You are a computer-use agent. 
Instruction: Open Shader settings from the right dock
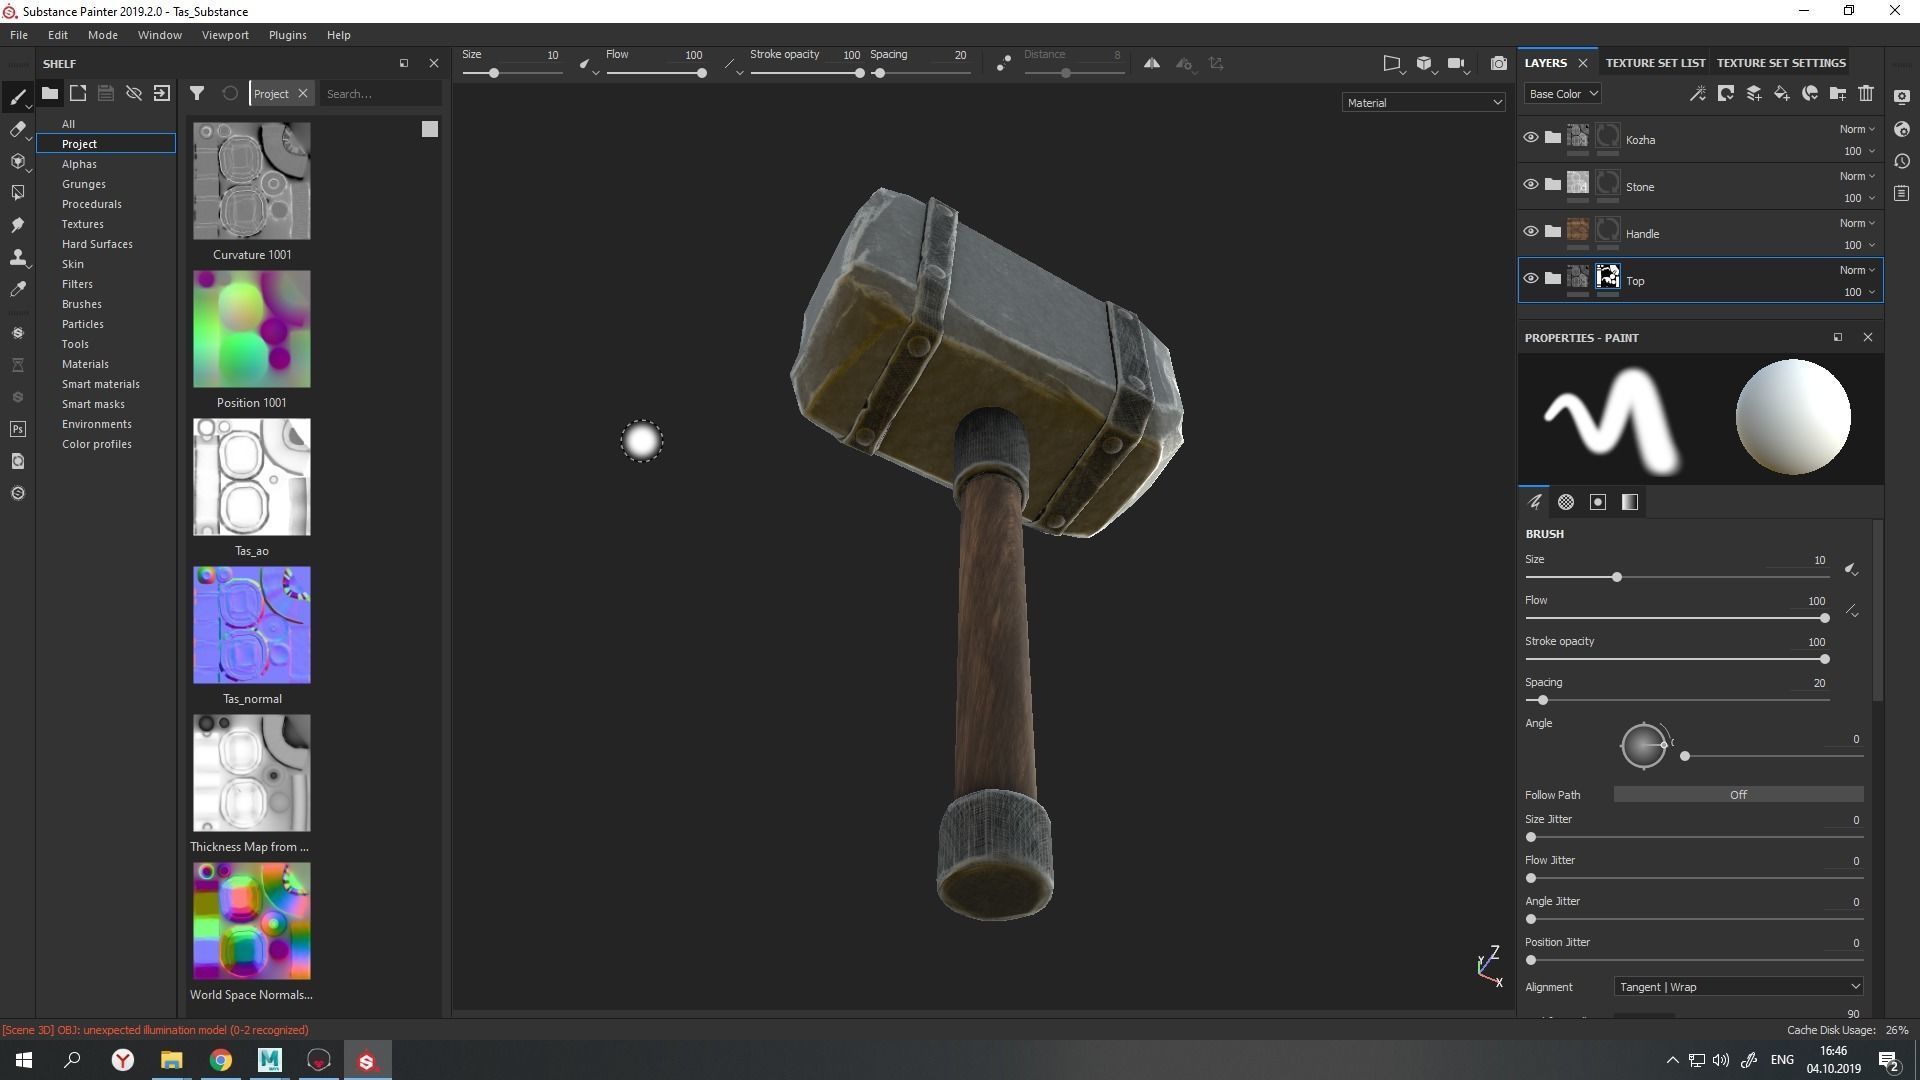coord(1902,129)
